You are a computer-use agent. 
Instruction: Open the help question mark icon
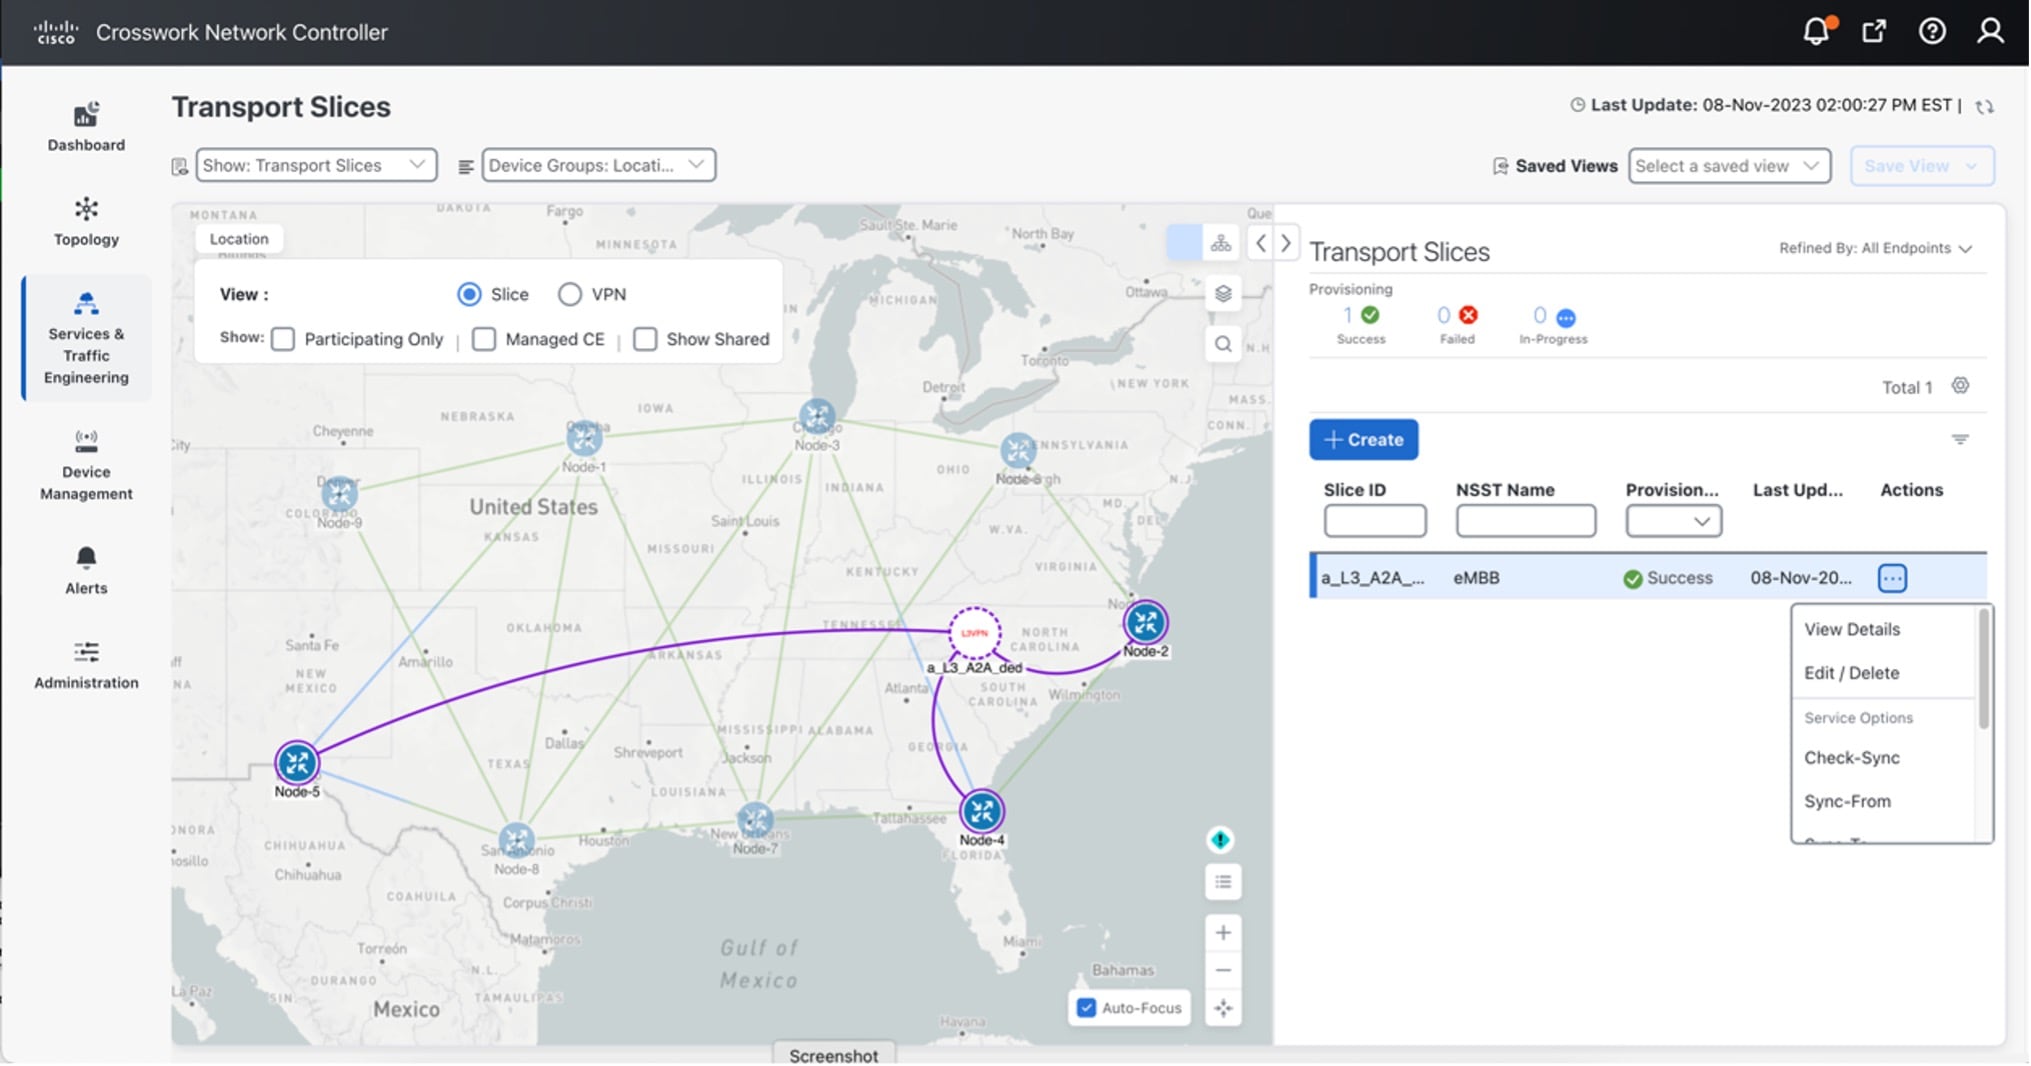coord(1932,31)
